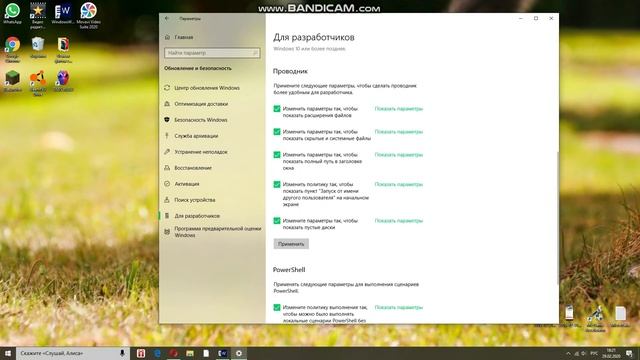This screenshot has height=360, width=640.
Task: Open Google Chrome desktop shortcut
Action: point(12,50)
